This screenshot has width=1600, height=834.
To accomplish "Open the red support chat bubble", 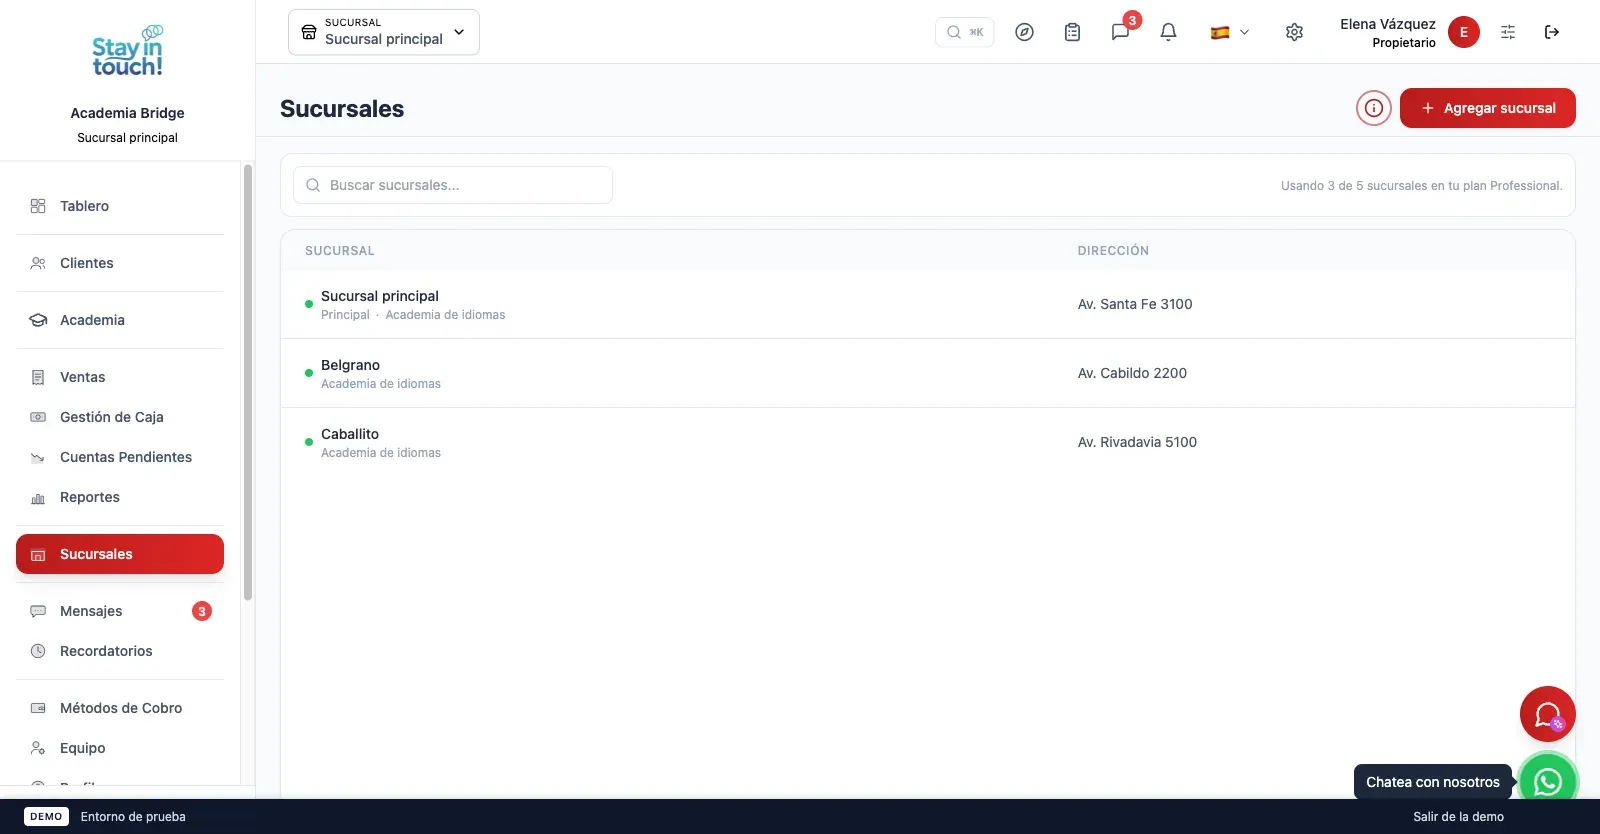I will (1548, 714).
